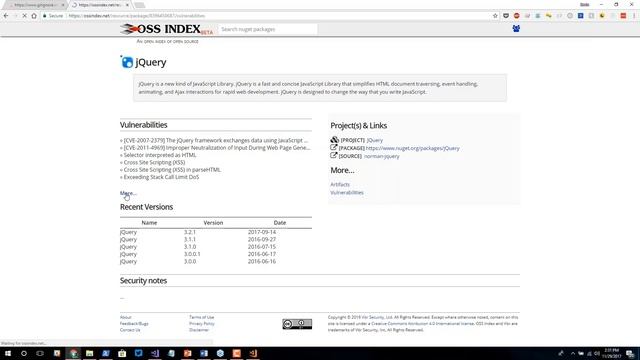Open the Disclaimer footer link

click(199, 330)
